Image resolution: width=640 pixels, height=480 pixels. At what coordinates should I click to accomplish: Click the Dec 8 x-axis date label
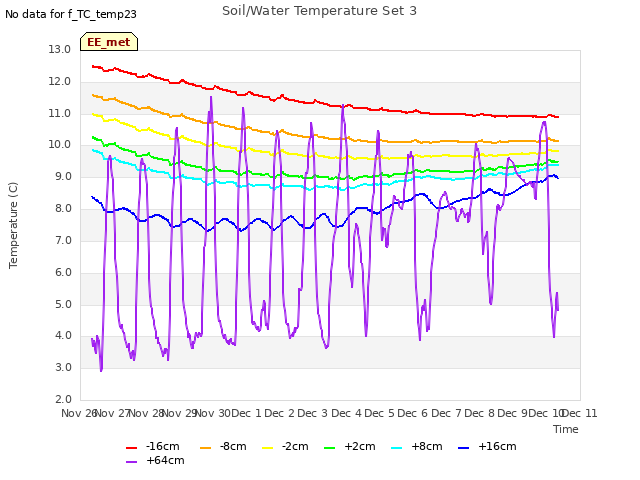(x=480, y=413)
